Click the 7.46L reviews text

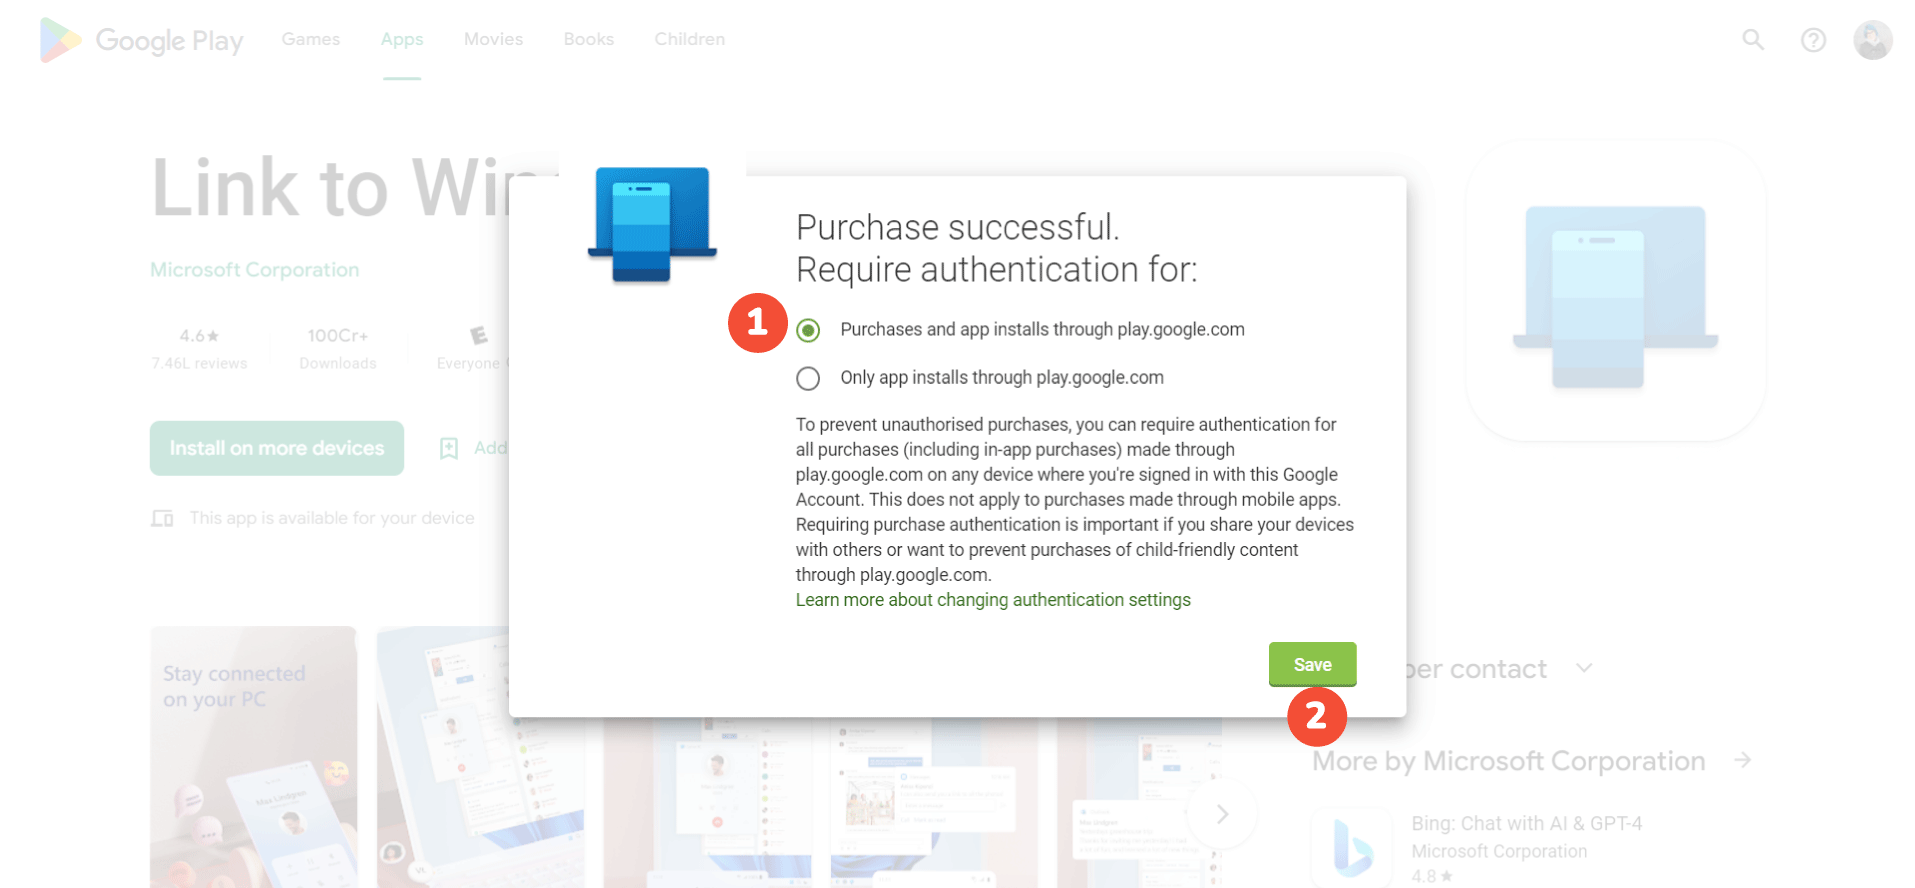pos(199,363)
